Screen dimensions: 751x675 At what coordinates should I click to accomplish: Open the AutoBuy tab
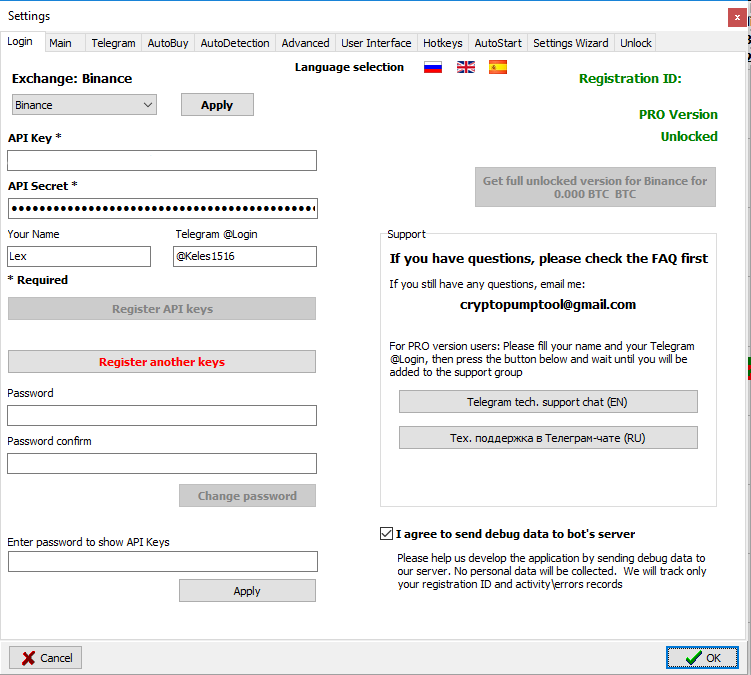(168, 43)
